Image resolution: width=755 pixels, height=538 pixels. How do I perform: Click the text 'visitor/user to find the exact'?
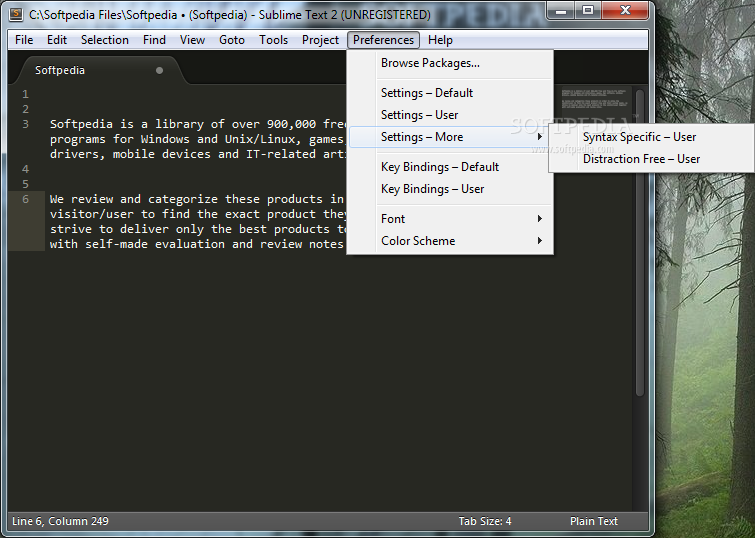[155, 214]
